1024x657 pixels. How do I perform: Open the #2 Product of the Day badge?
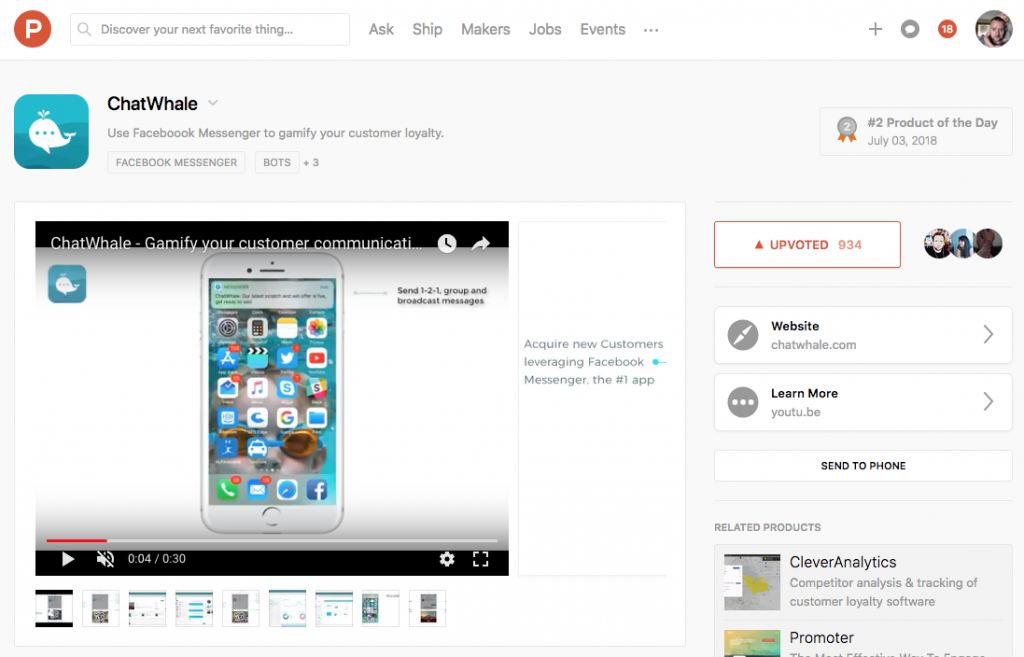point(916,131)
